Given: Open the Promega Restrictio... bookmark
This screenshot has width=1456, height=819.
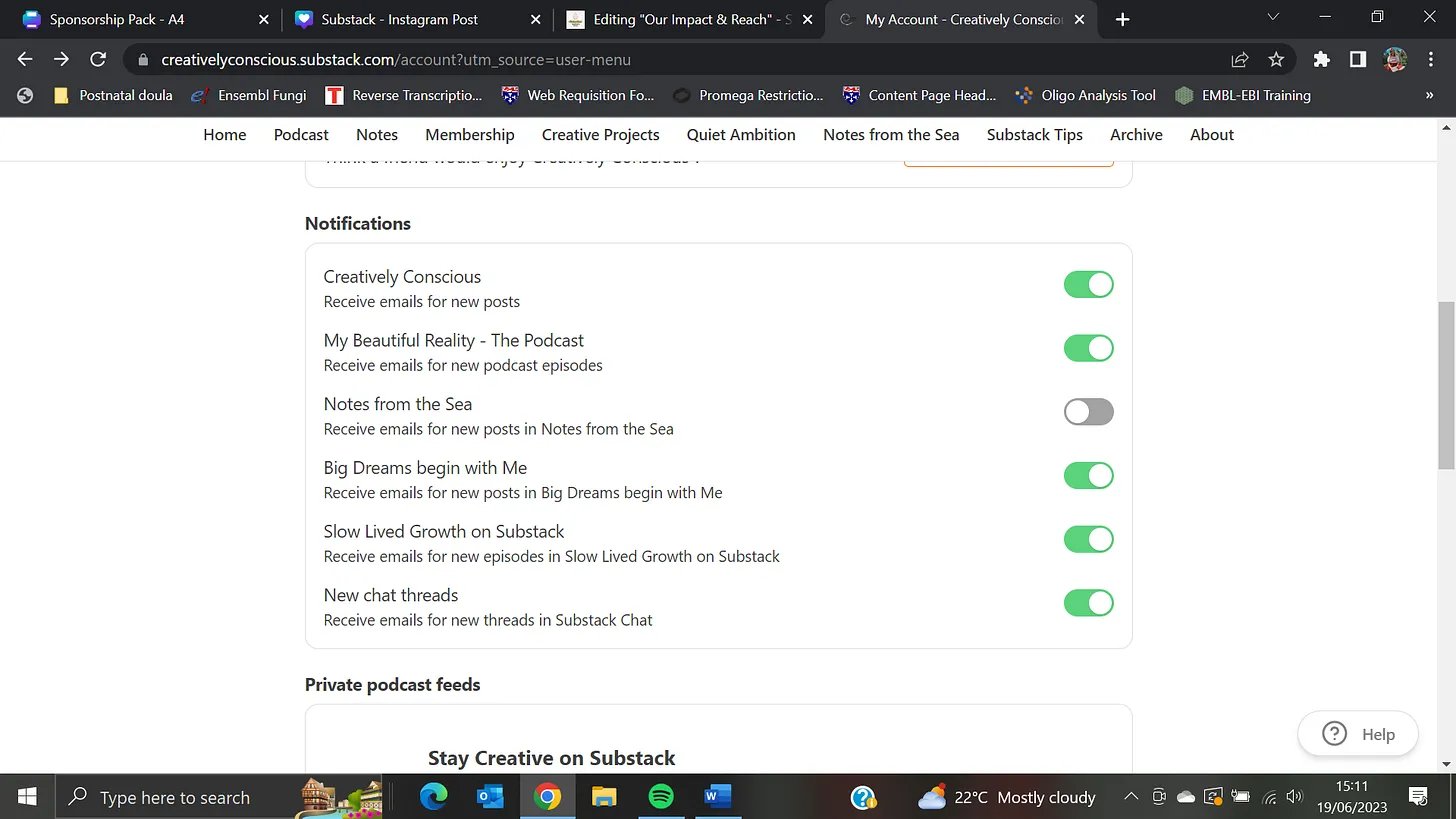Looking at the screenshot, I should [x=748, y=96].
